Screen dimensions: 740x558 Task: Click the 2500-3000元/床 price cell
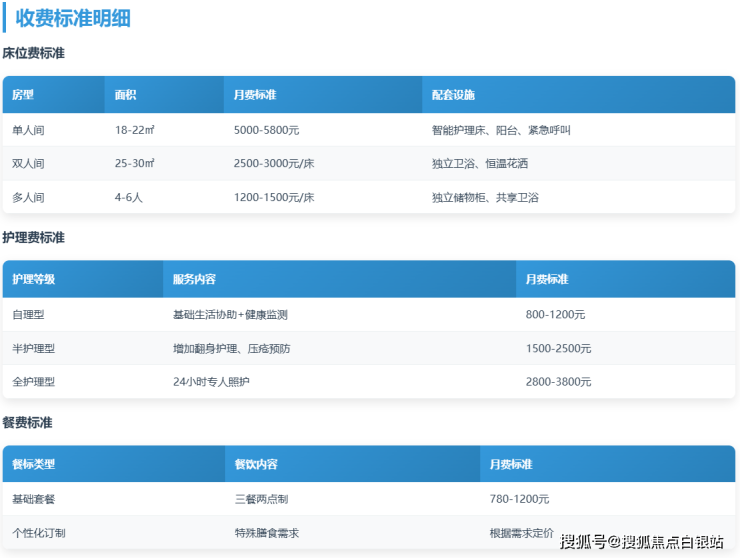[x=274, y=163]
